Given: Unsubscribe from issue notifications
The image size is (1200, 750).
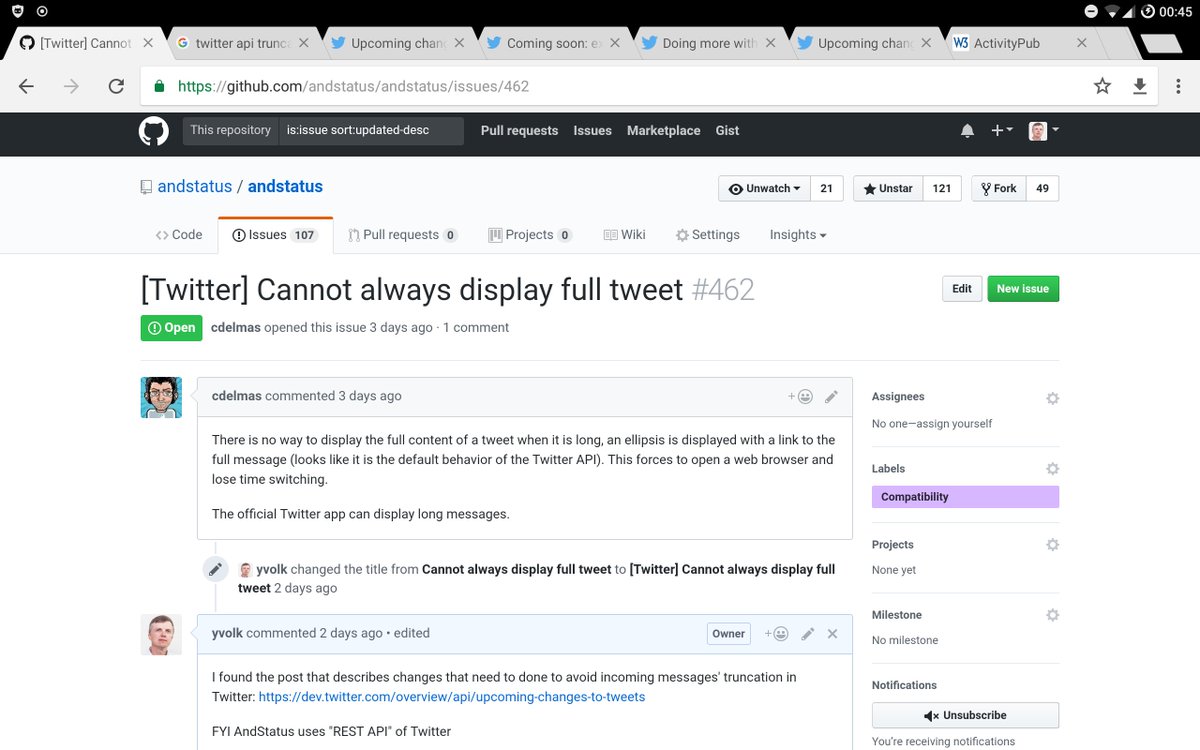Looking at the screenshot, I should point(965,716).
